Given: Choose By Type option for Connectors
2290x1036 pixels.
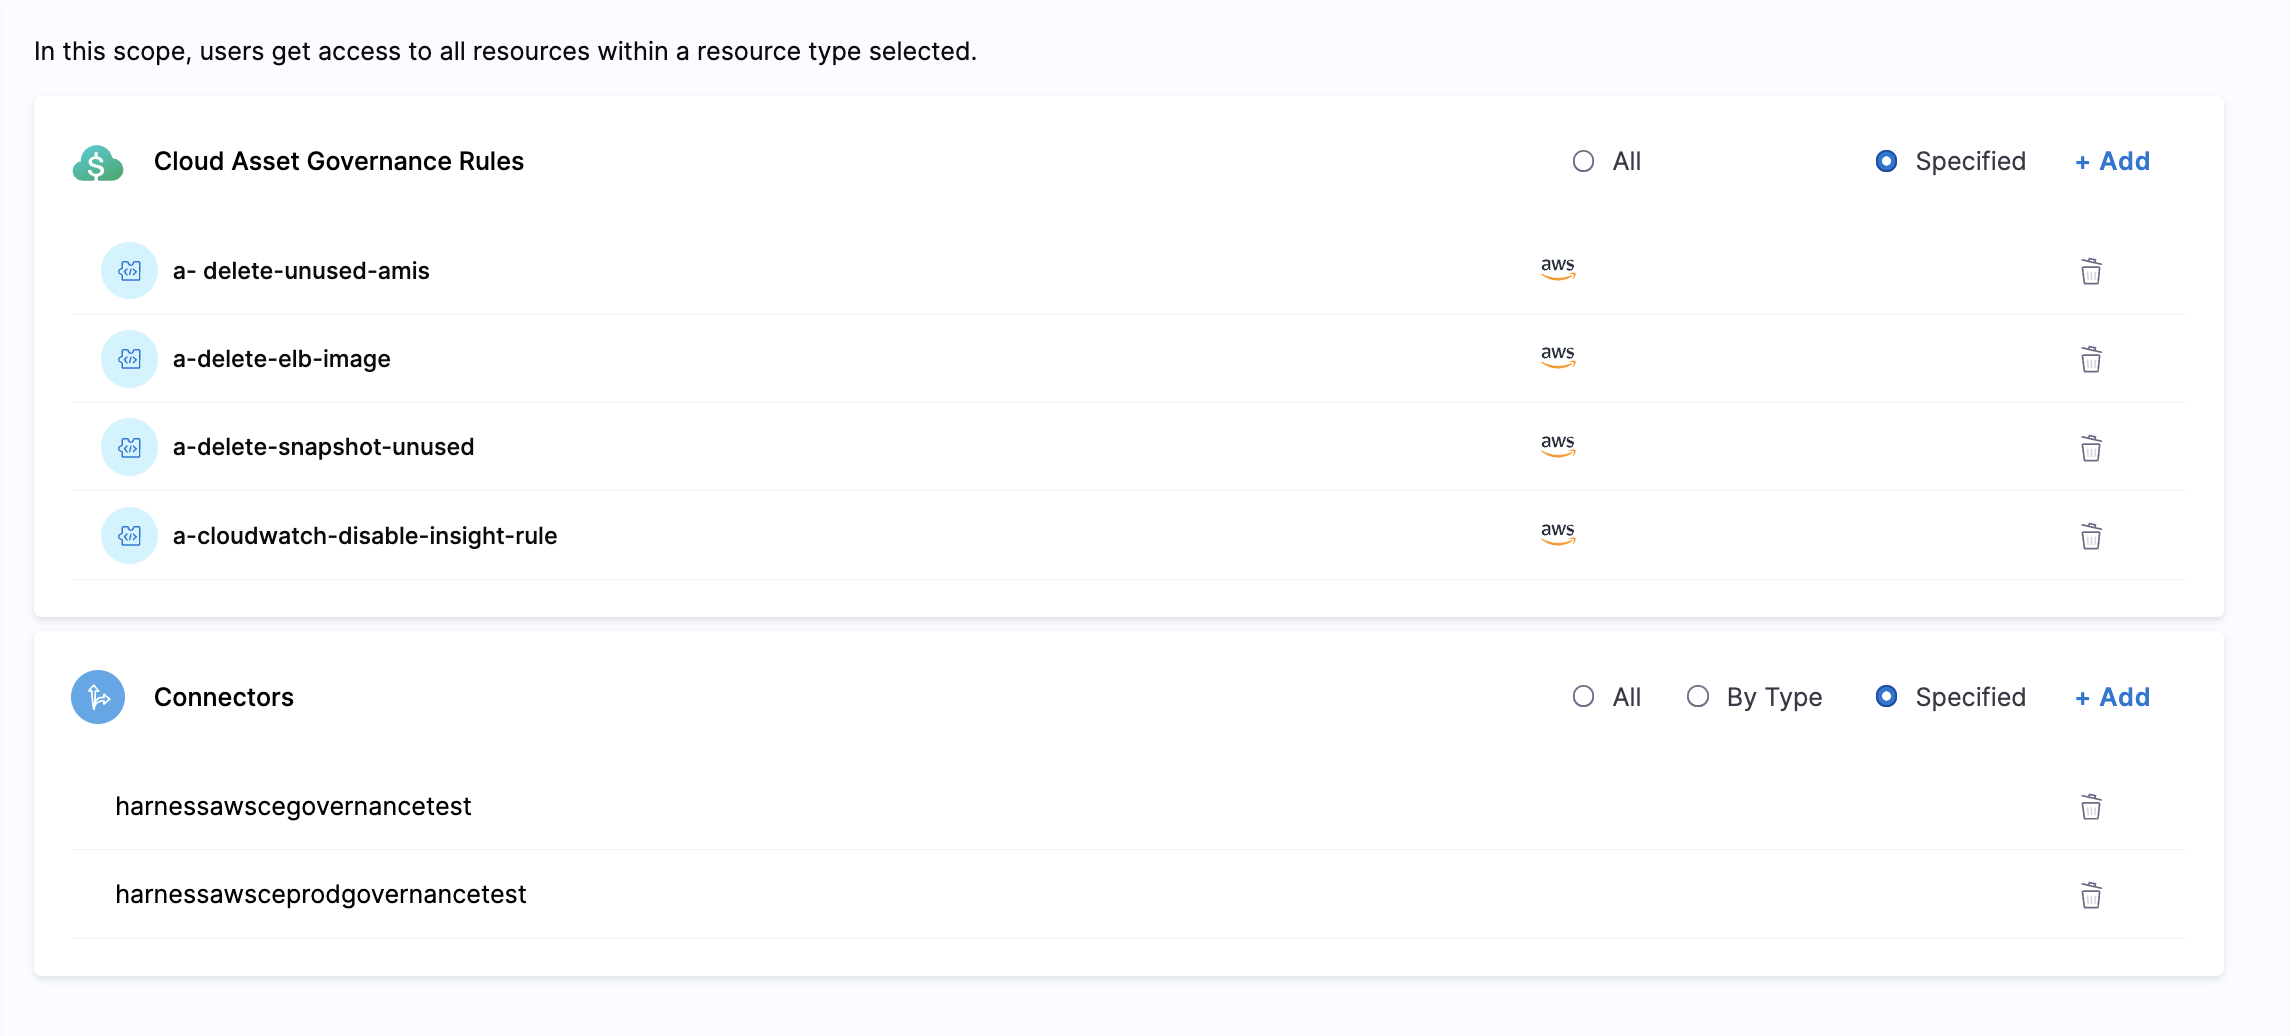Looking at the screenshot, I should point(1698,696).
